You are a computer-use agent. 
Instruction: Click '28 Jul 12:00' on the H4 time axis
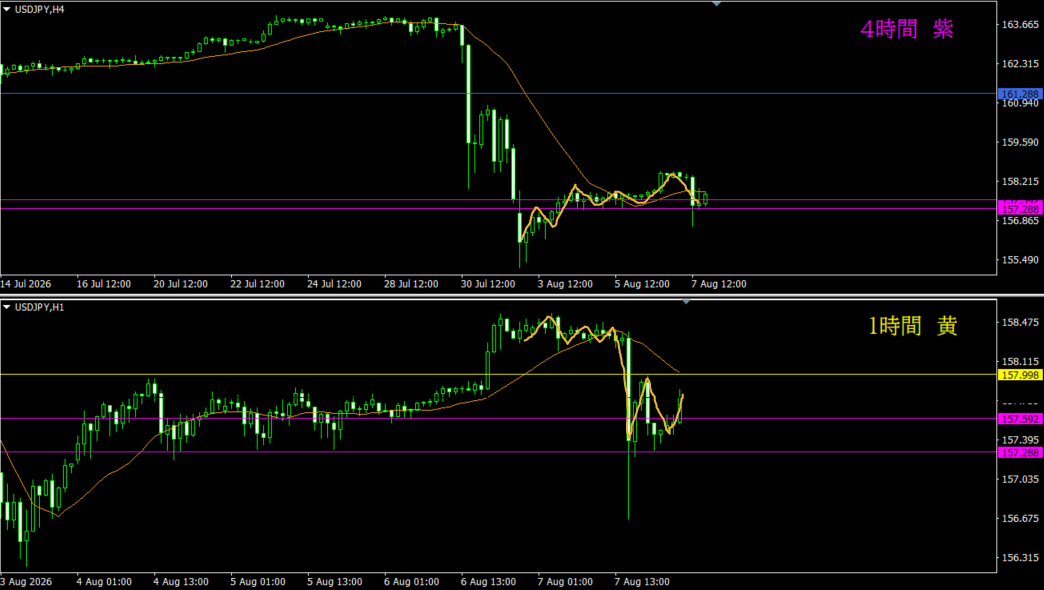point(411,284)
